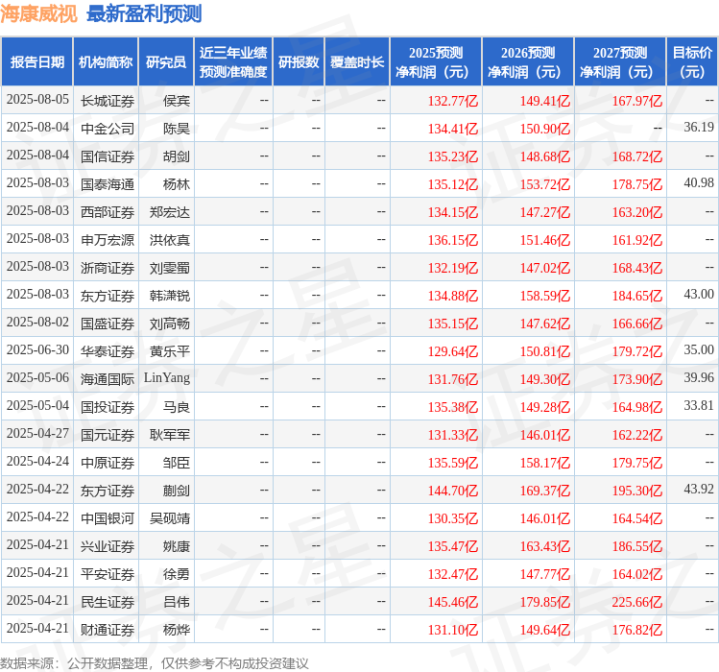Click the 132.77亿 profit value
The width and height of the screenshot is (719, 672).
point(453,101)
